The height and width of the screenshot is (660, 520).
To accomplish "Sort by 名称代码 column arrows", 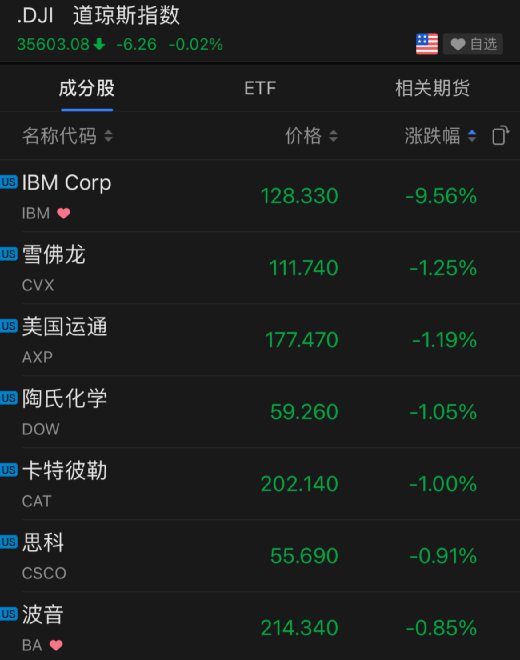I will coord(108,136).
